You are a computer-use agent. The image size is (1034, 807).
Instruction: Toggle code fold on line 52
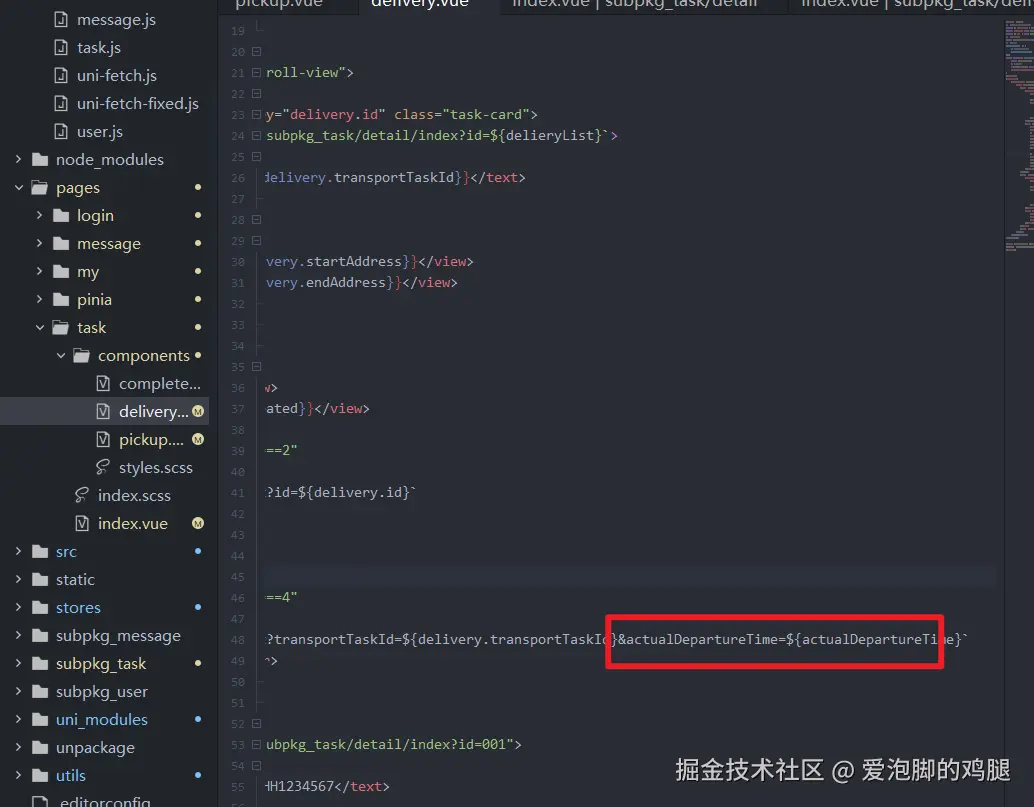257,723
